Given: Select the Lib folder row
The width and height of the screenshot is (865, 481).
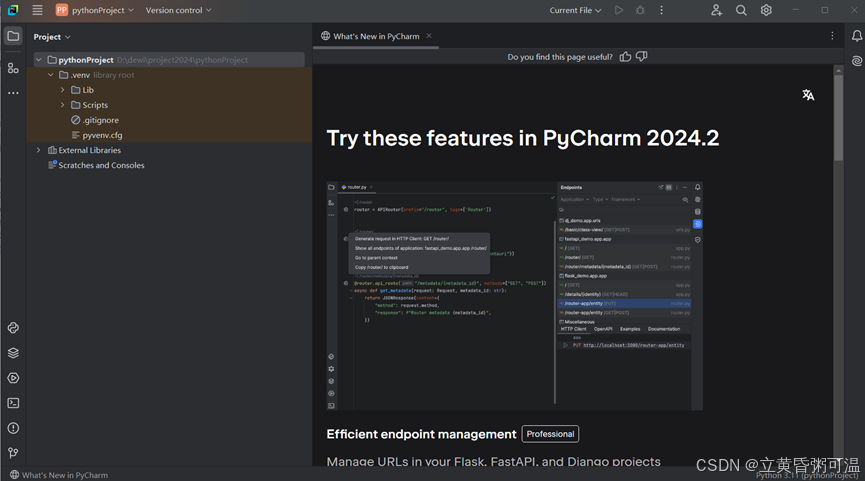Looking at the screenshot, I should click(x=169, y=90).
